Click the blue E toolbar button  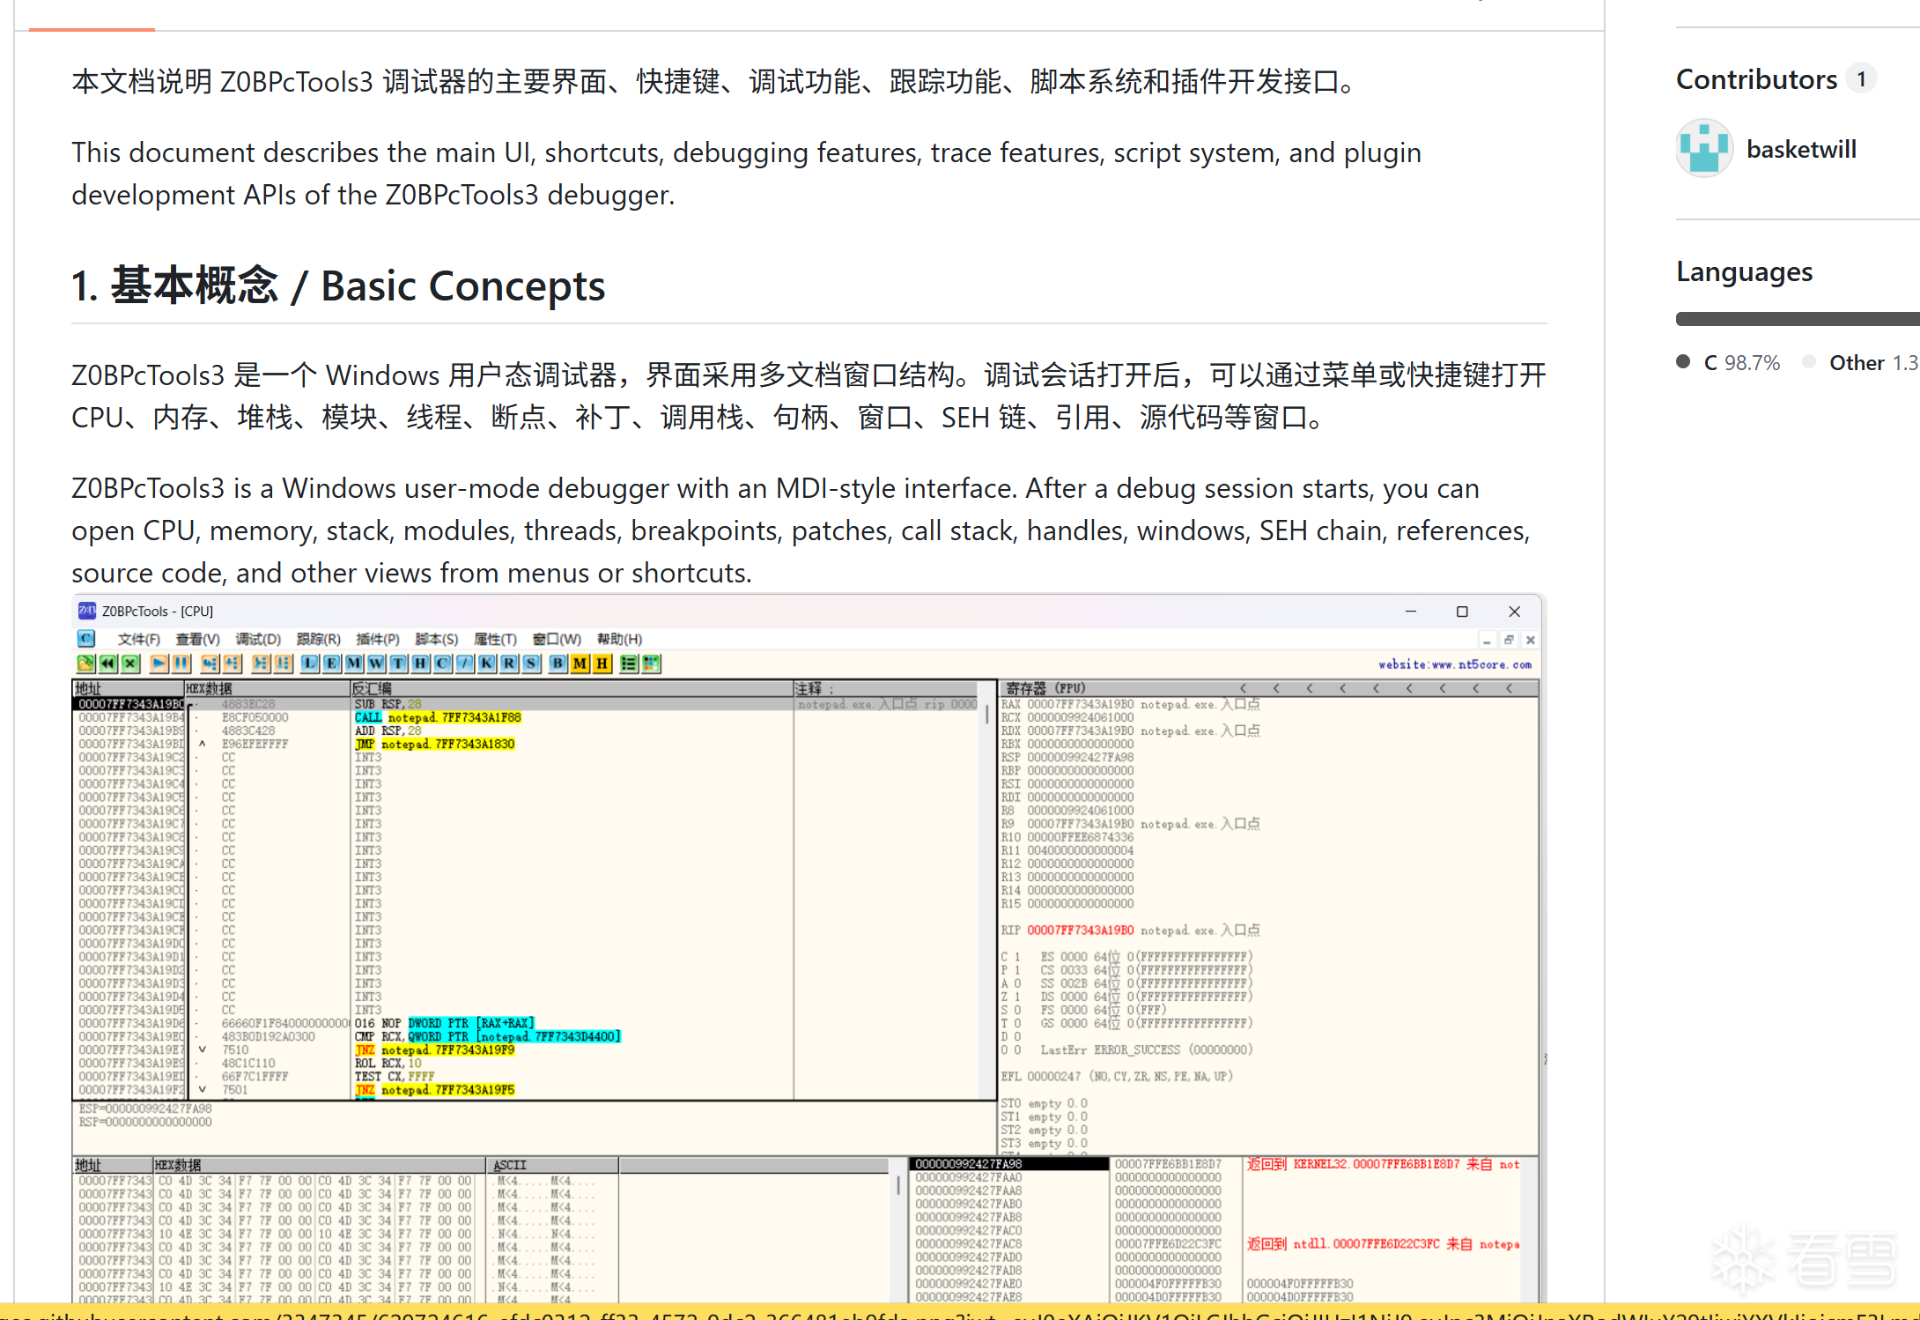point(332,663)
